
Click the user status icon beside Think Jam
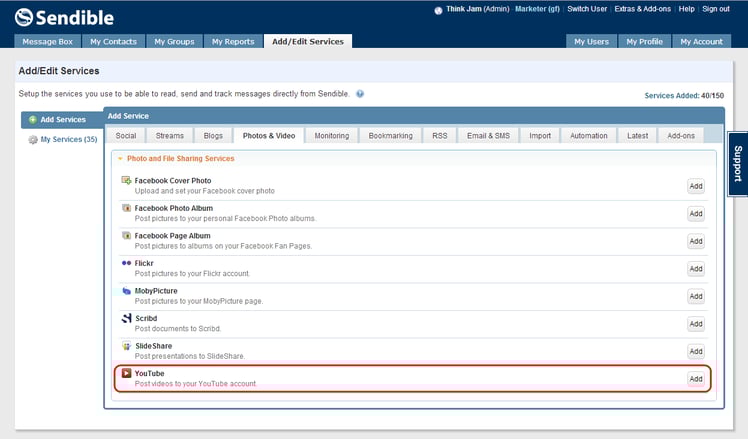[438, 10]
